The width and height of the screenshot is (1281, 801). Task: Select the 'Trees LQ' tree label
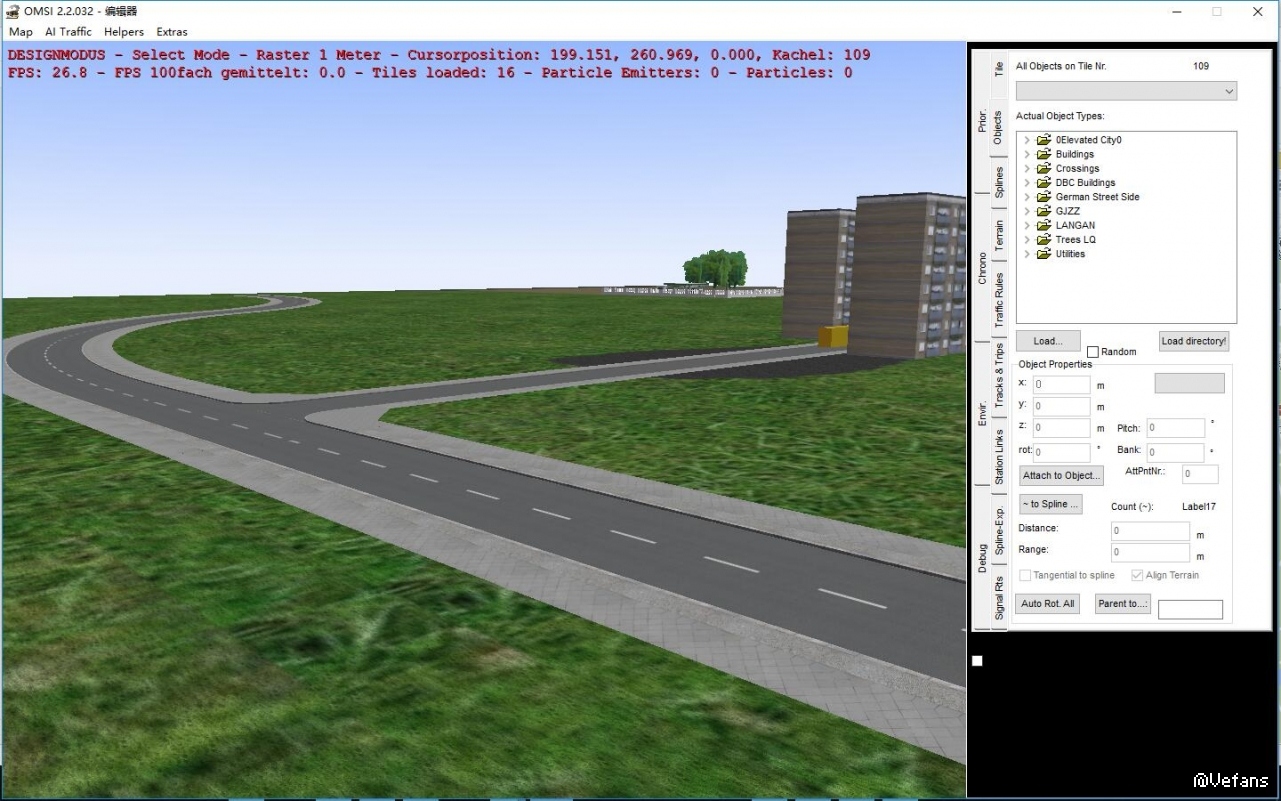(x=1075, y=239)
